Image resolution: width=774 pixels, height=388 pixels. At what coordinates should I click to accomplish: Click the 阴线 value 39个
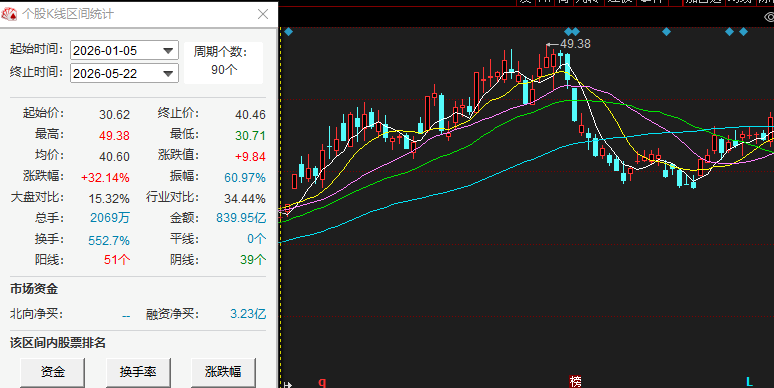tap(253, 260)
